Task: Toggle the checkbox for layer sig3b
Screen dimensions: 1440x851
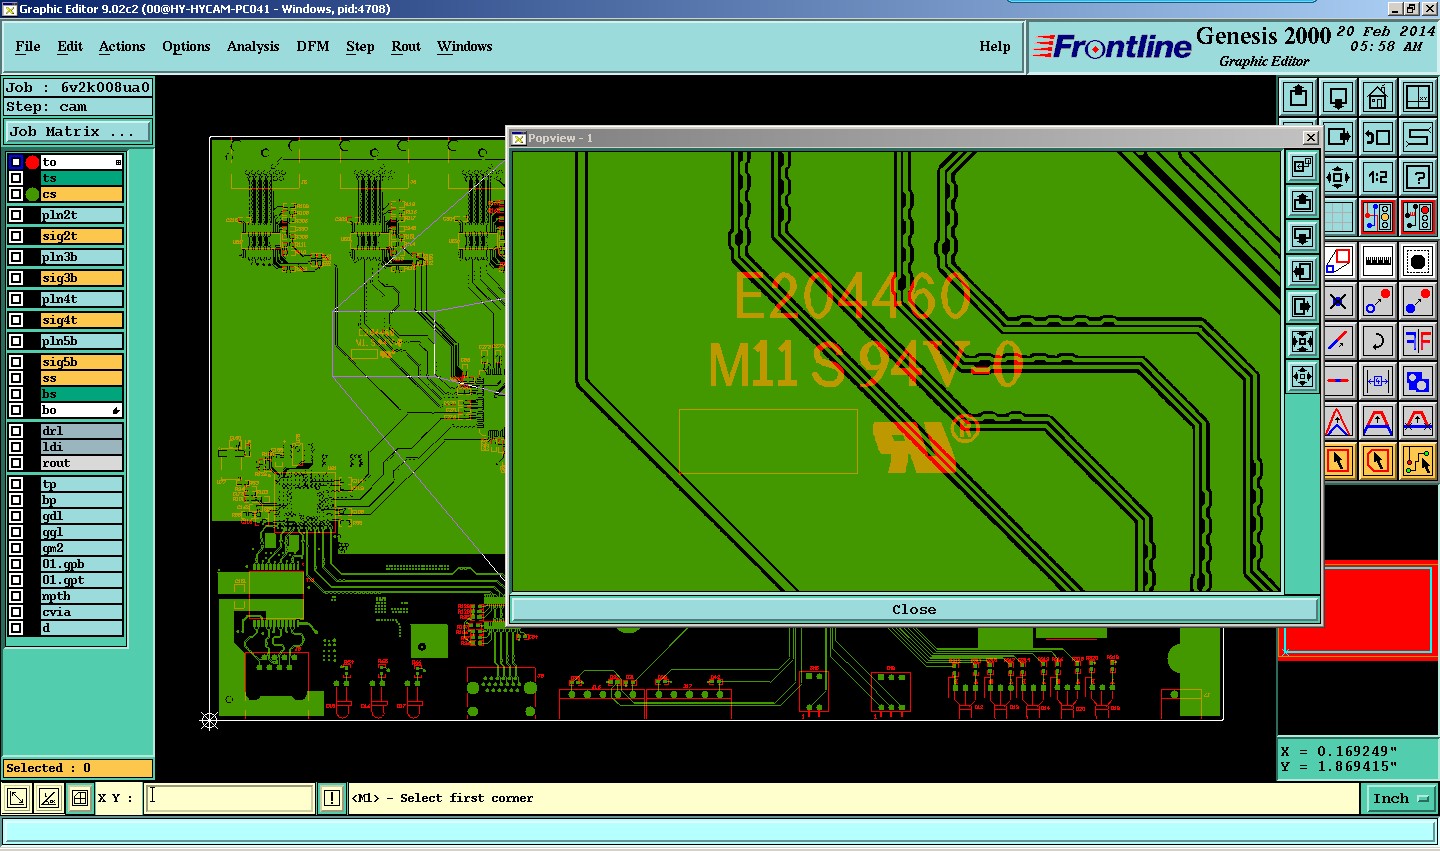Action: pos(16,278)
